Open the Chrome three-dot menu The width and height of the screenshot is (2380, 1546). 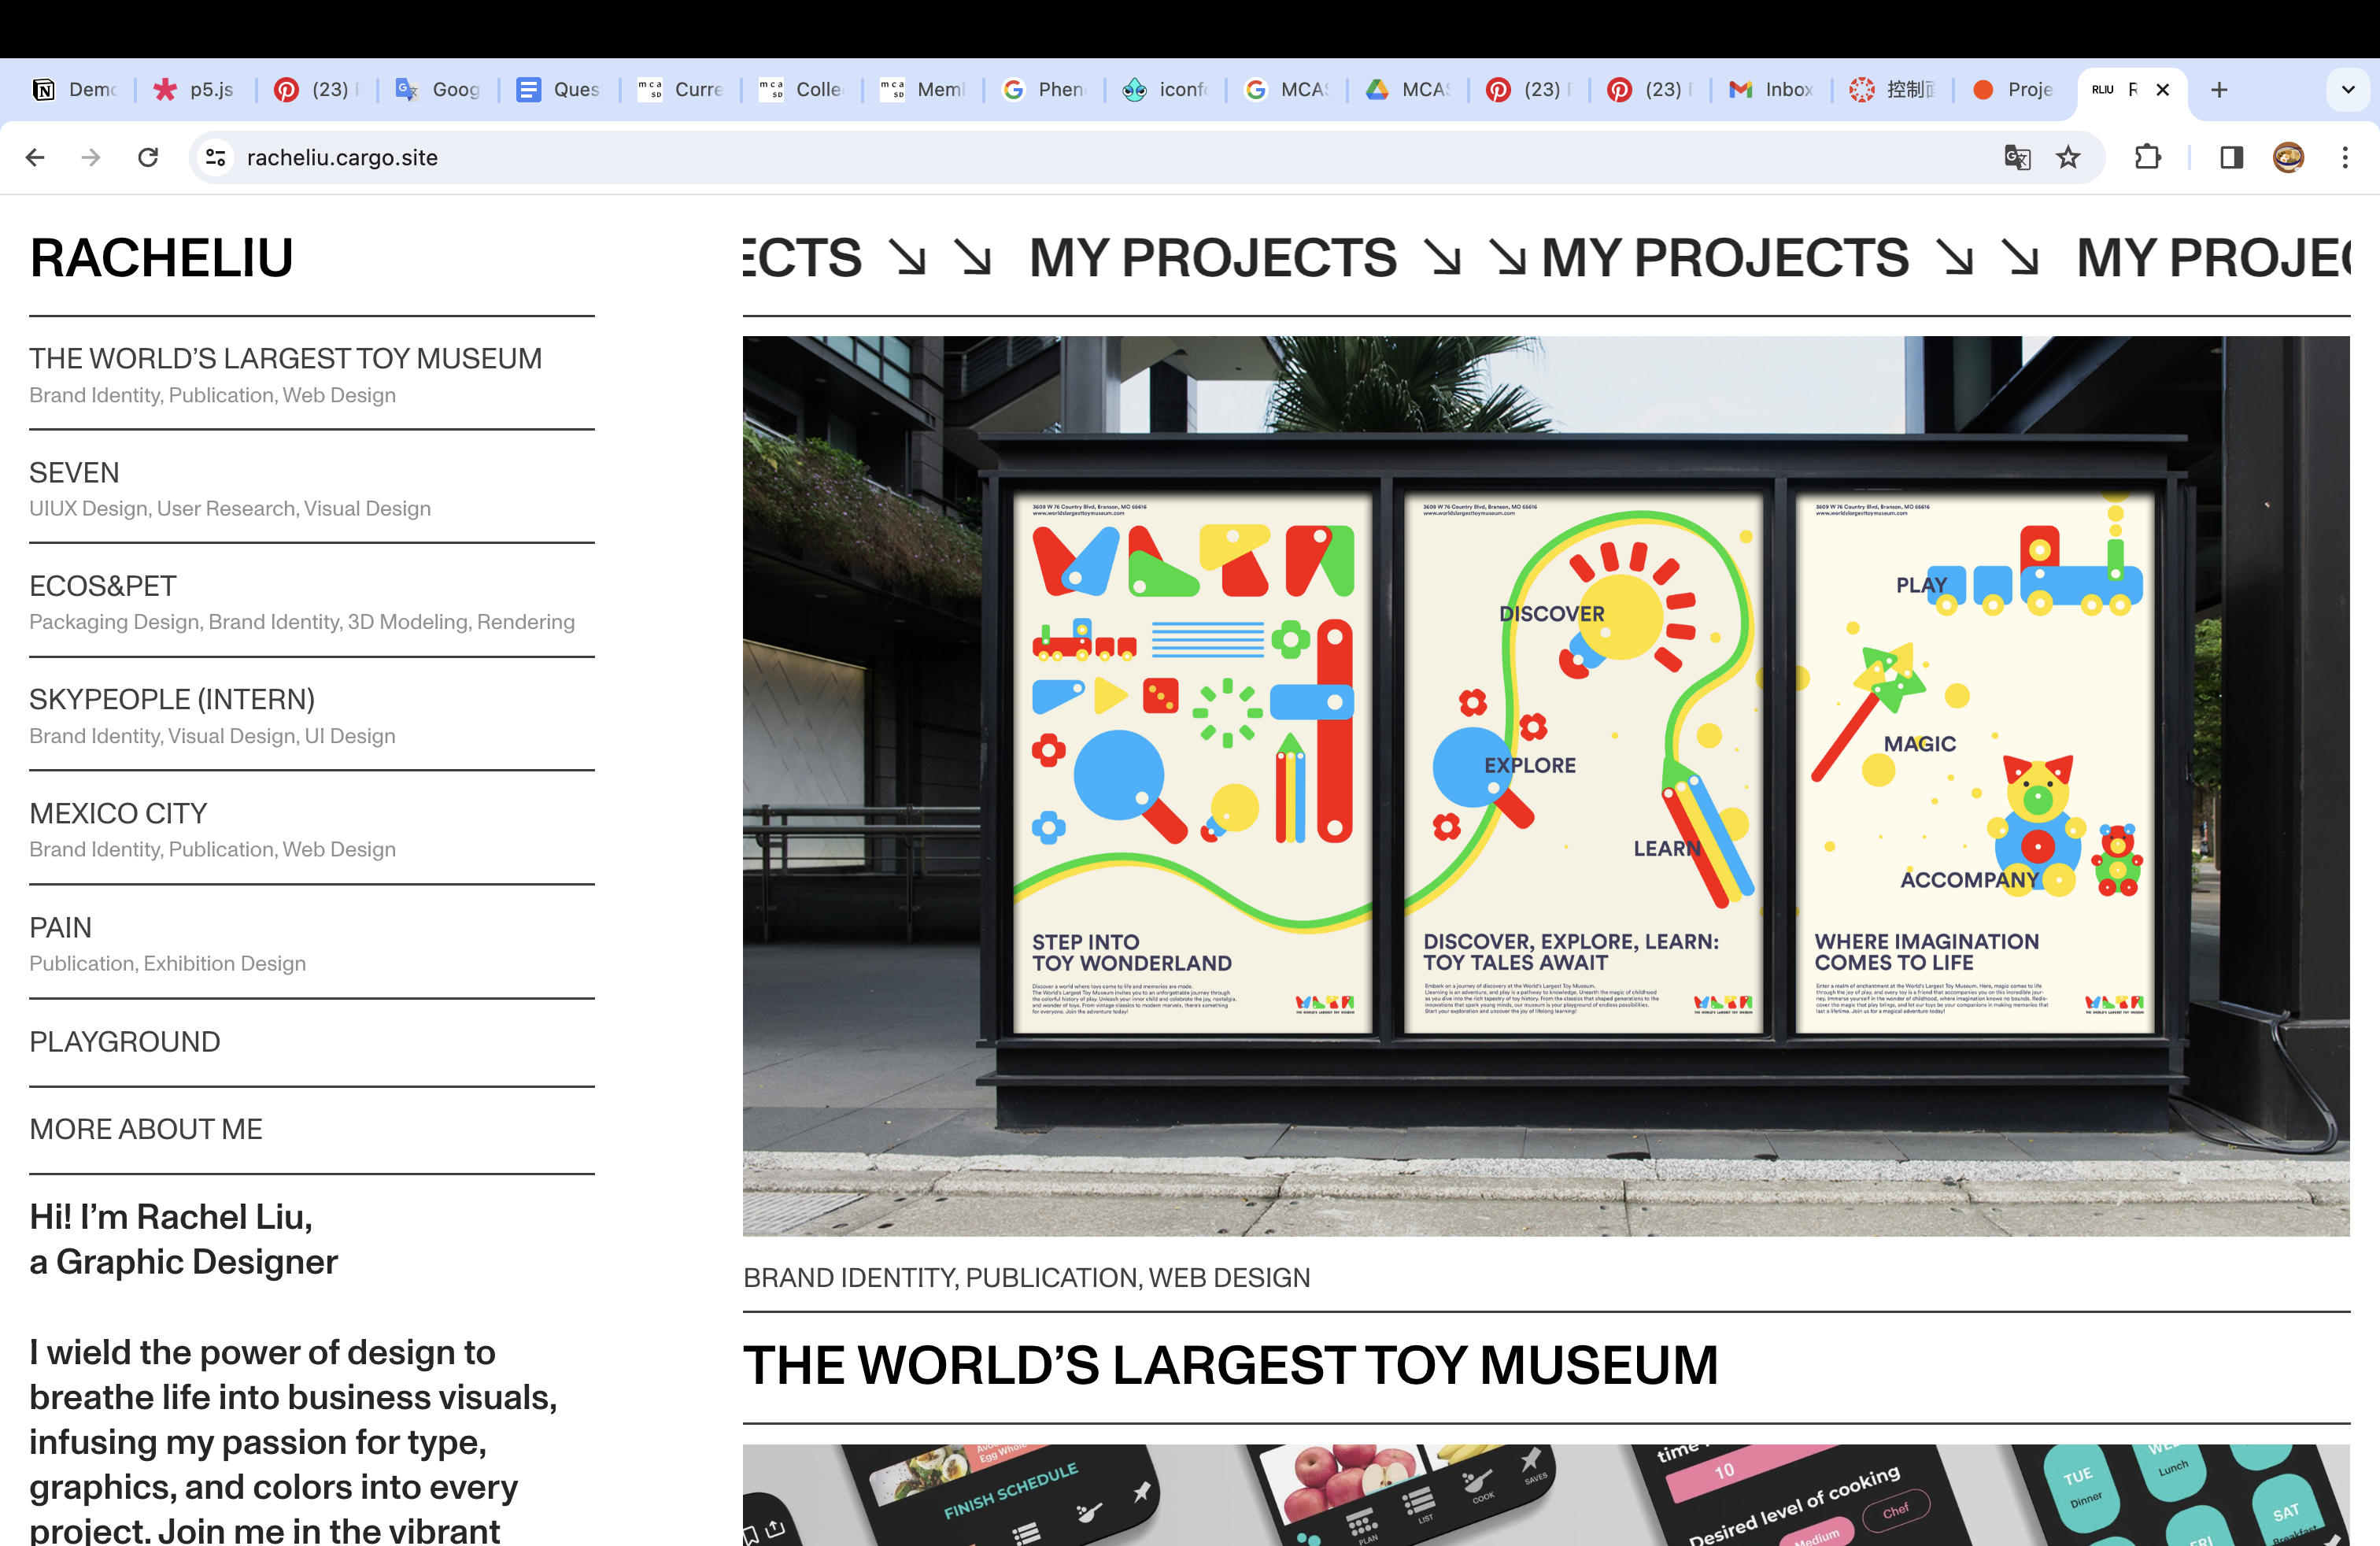click(x=2345, y=157)
